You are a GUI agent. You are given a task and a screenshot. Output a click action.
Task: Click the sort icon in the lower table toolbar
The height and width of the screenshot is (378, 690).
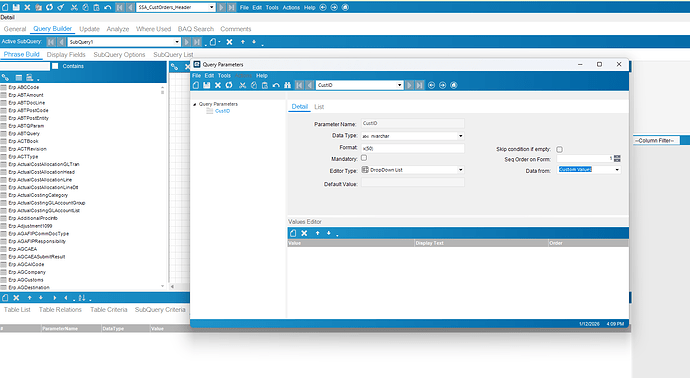pyautogui.click(x=82, y=298)
